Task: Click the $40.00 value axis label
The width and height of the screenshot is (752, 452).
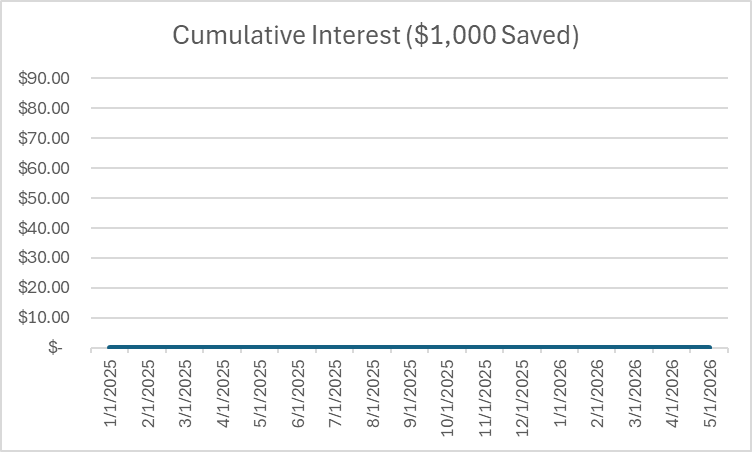Action: tap(44, 228)
